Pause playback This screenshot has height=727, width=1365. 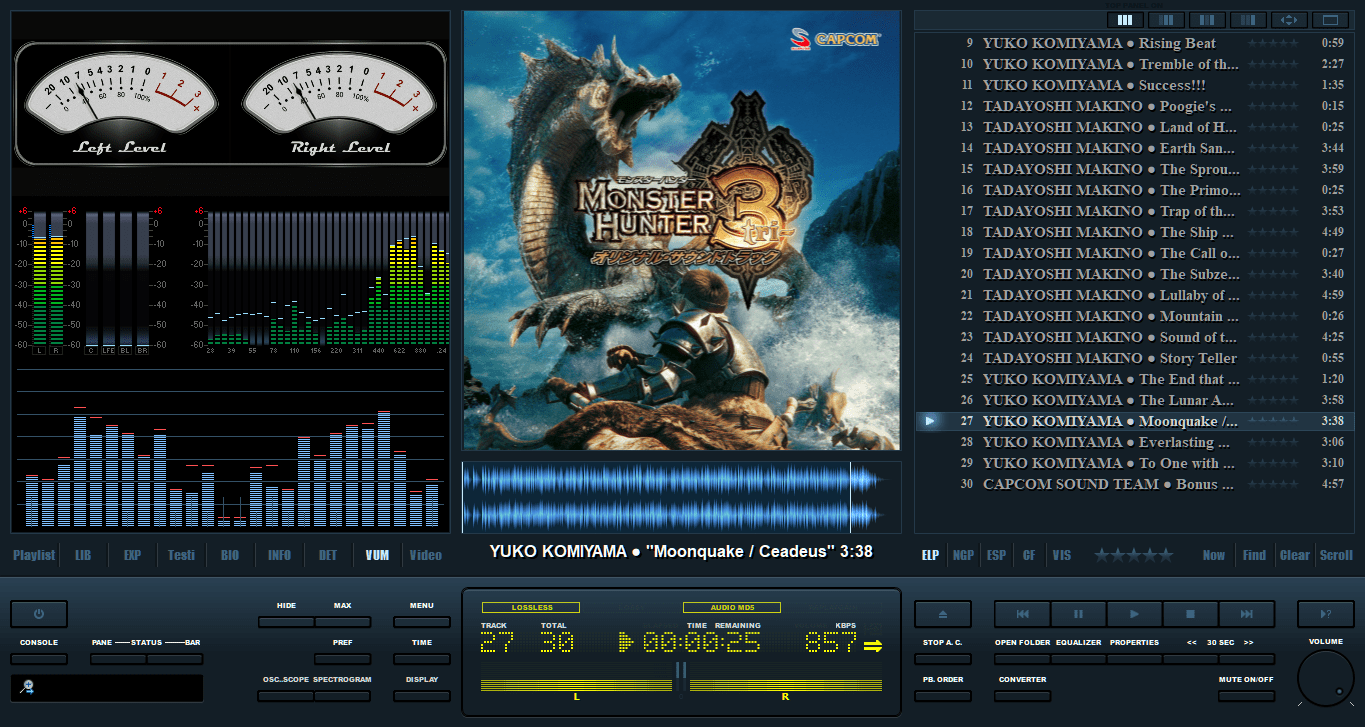[1078, 614]
